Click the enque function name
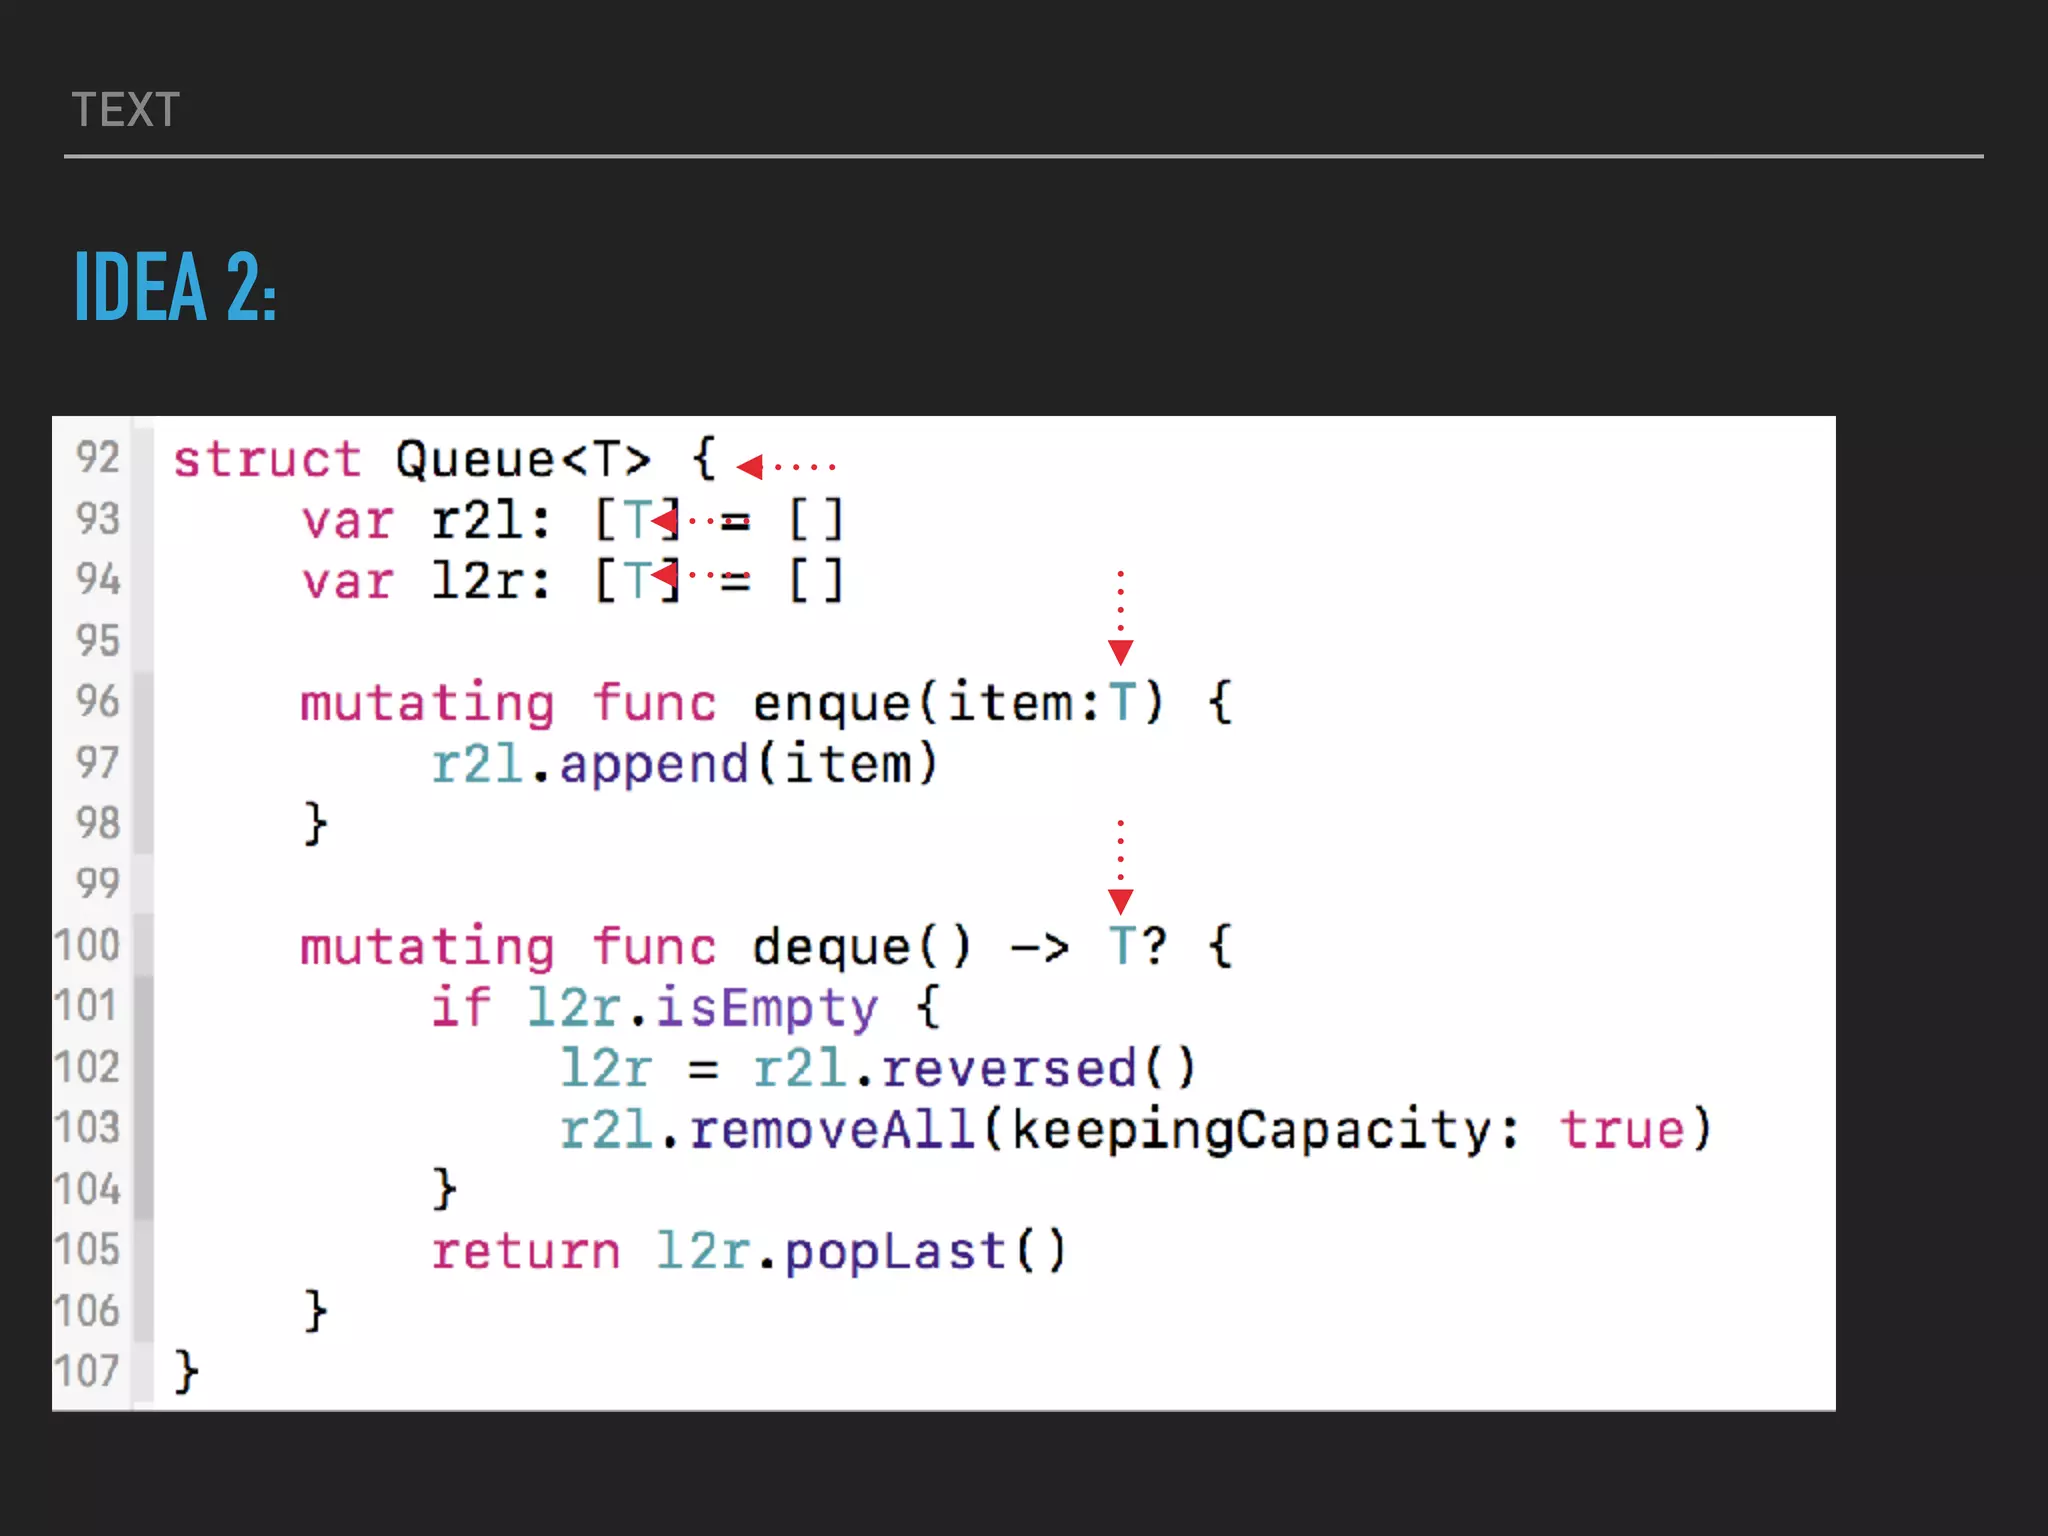This screenshot has width=2048, height=1536. [830, 703]
